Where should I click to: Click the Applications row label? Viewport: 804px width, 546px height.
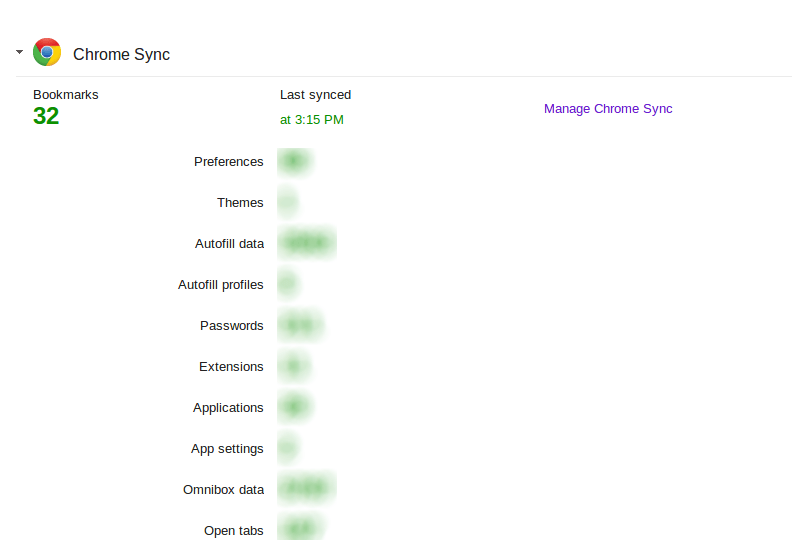pos(228,408)
